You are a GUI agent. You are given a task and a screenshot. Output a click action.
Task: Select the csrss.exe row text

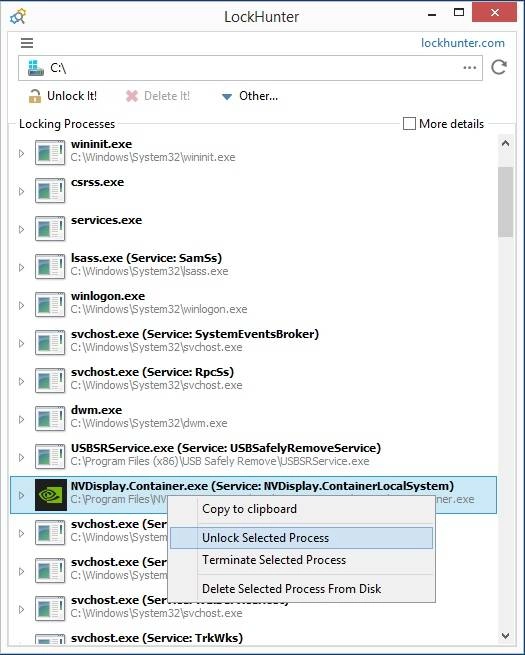(97, 183)
